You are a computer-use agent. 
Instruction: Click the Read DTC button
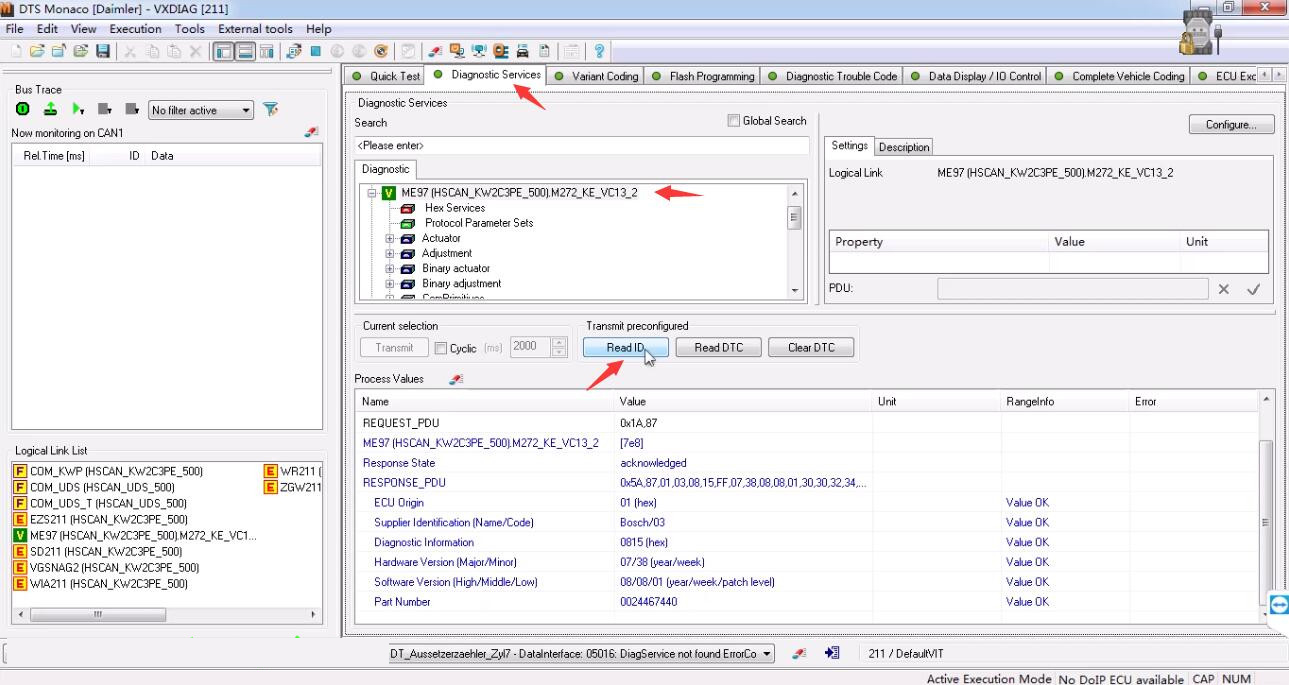pyautogui.click(x=718, y=348)
